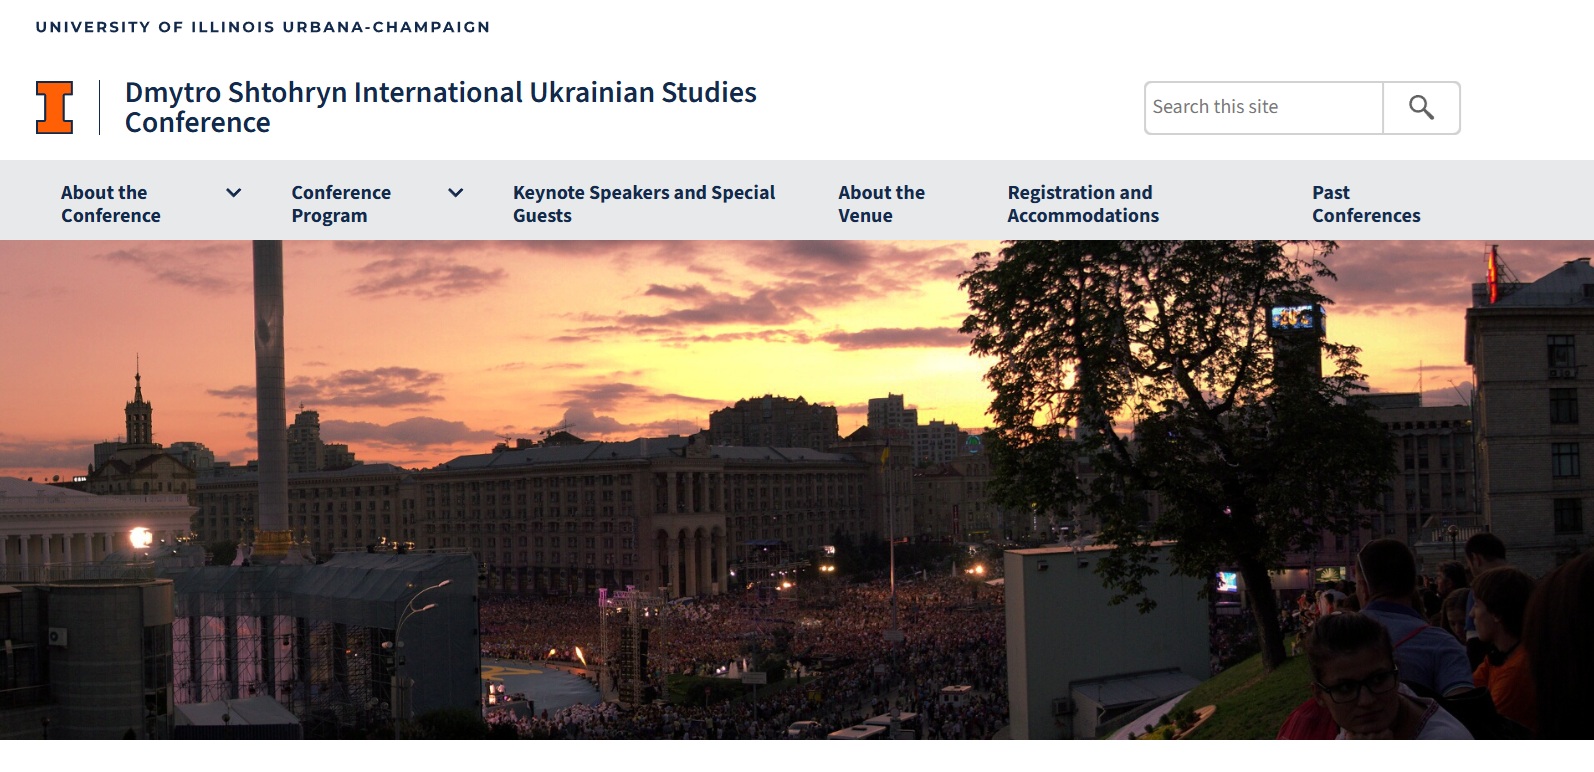
Task: Click the University of Illinois Urbana-Champaign link
Action: click(x=263, y=27)
